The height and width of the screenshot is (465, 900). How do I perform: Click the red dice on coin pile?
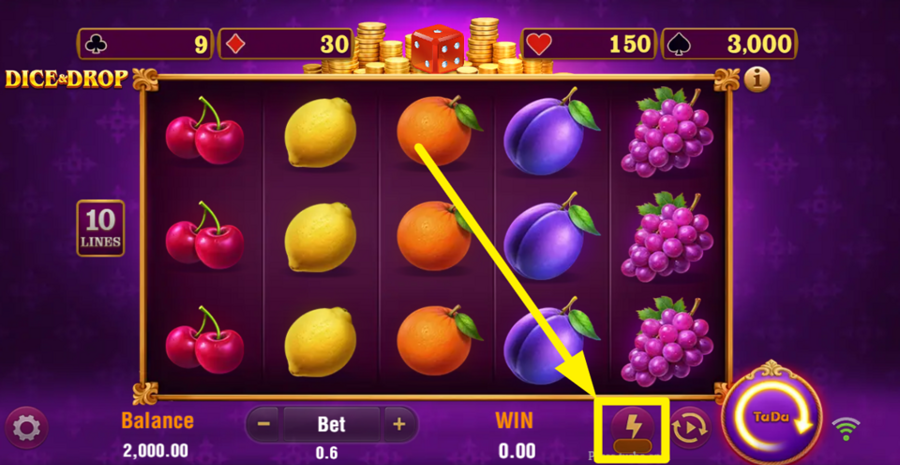pyautogui.click(x=437, y=49)
